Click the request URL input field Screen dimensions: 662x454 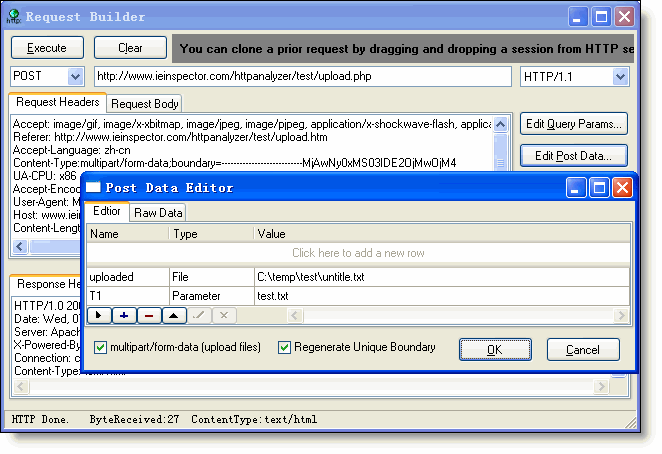[303, 76]
